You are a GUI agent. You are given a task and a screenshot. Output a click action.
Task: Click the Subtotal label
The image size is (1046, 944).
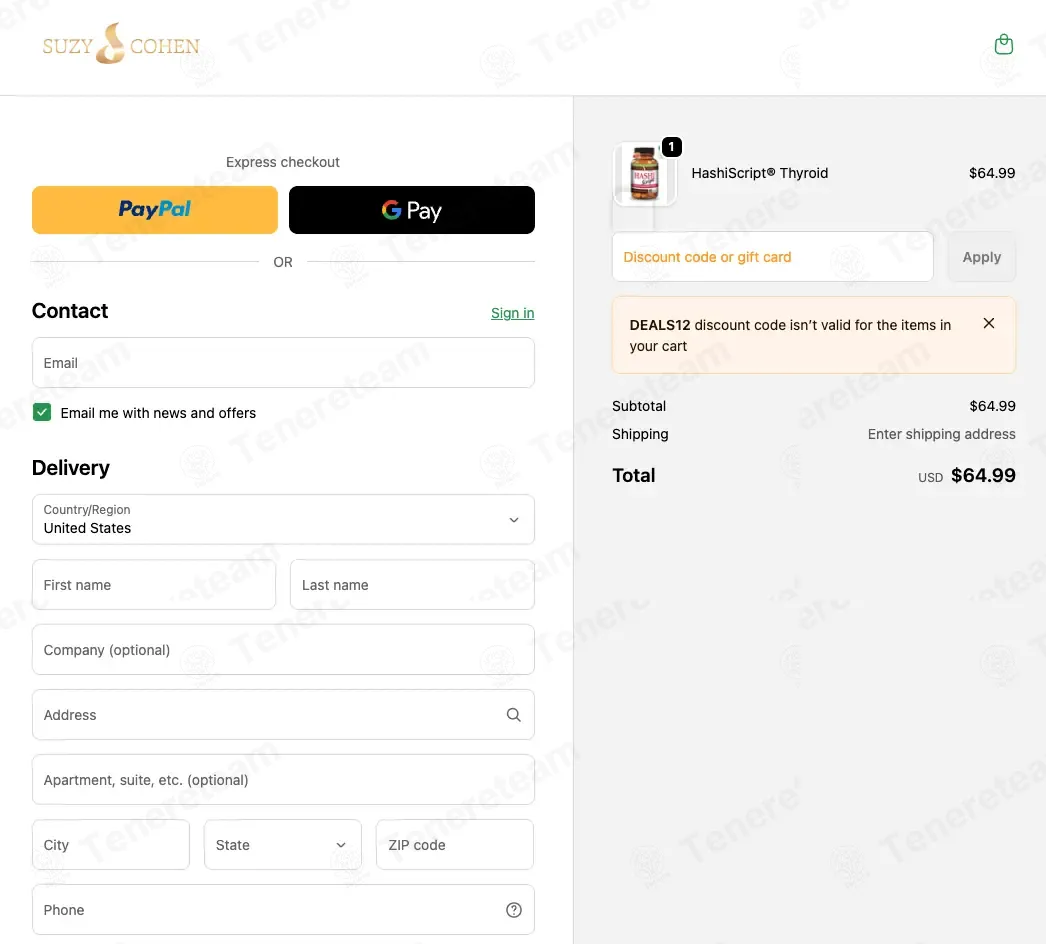click(x=639, y=406)
